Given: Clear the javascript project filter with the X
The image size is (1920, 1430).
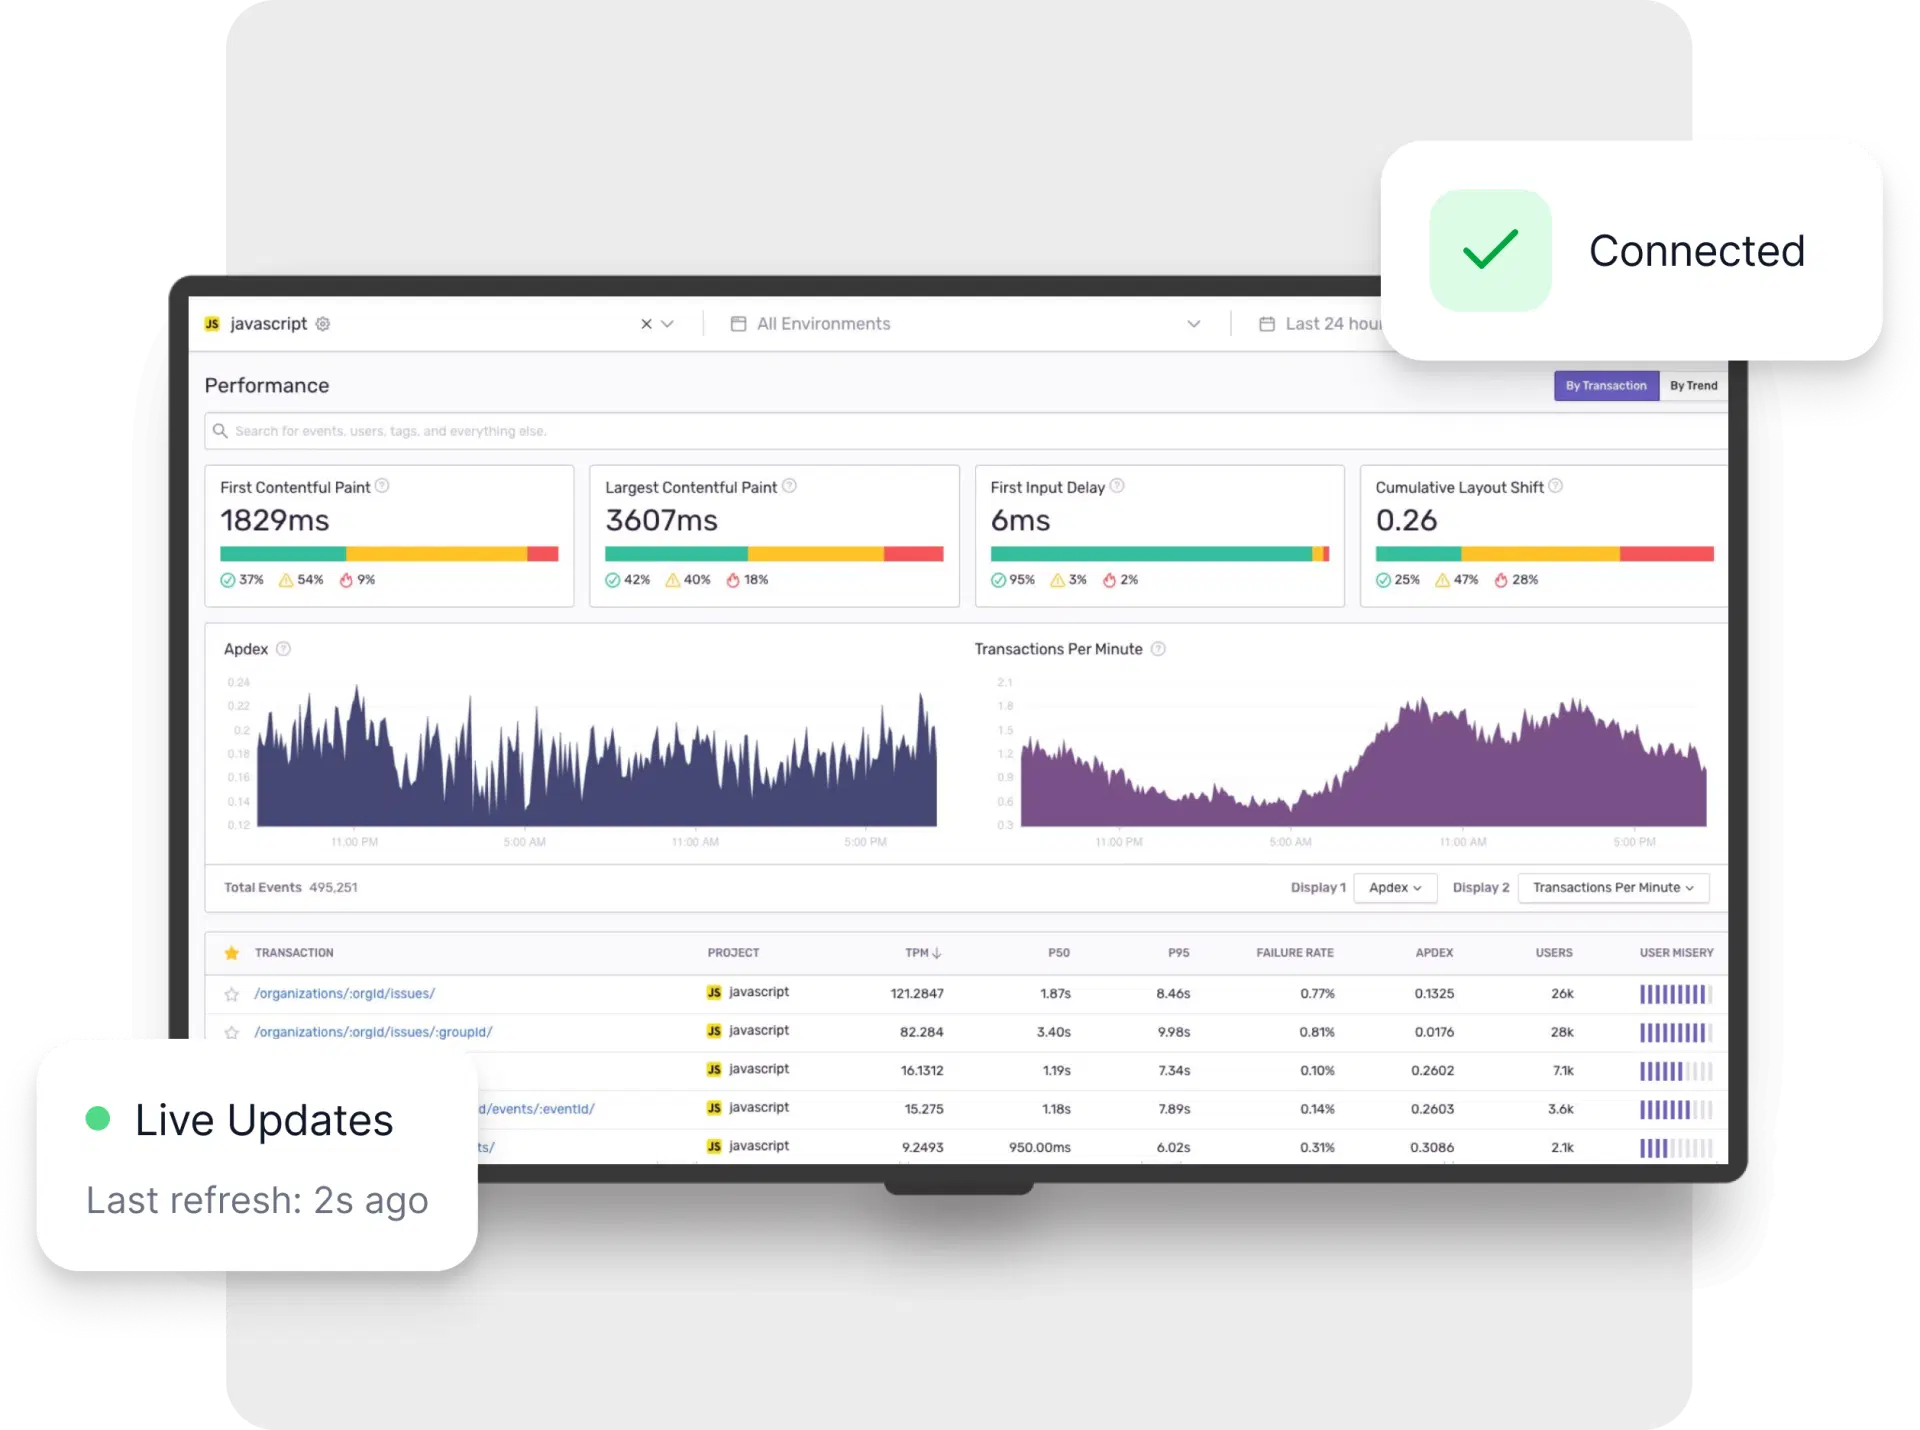Looking at the screenshot, I should [x=645, y=324].
